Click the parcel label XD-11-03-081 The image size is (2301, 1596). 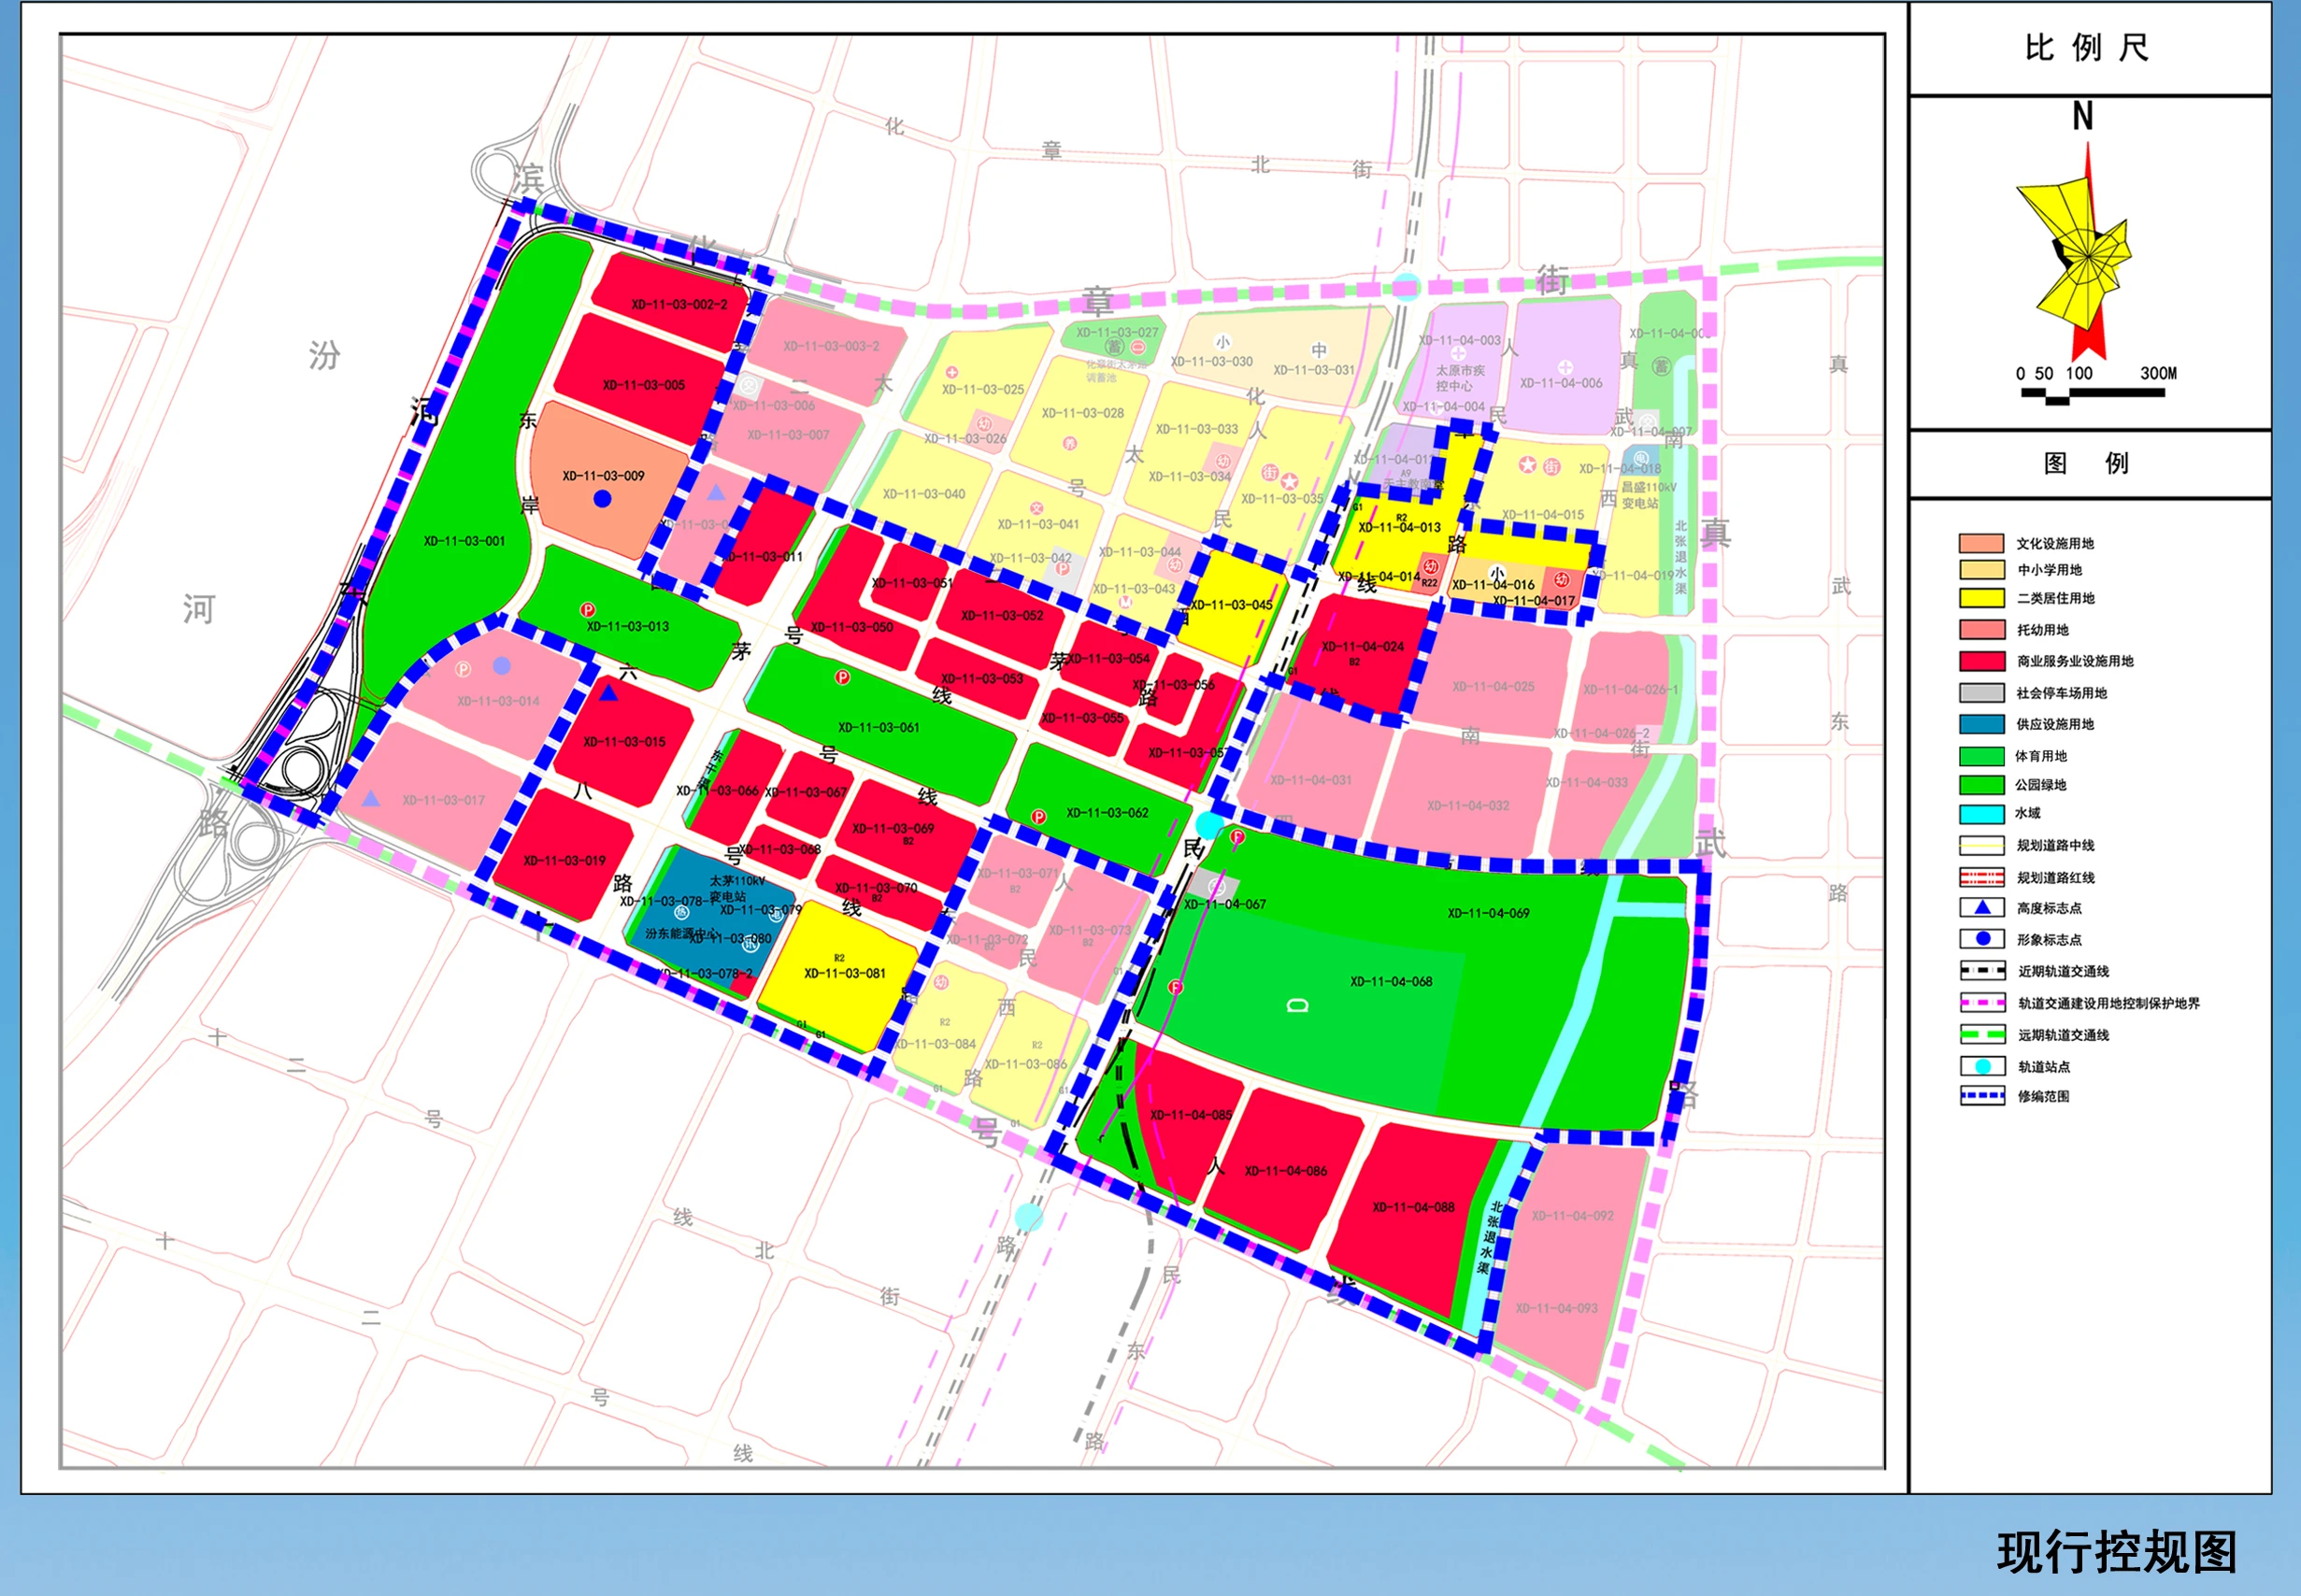pos(845,973)
